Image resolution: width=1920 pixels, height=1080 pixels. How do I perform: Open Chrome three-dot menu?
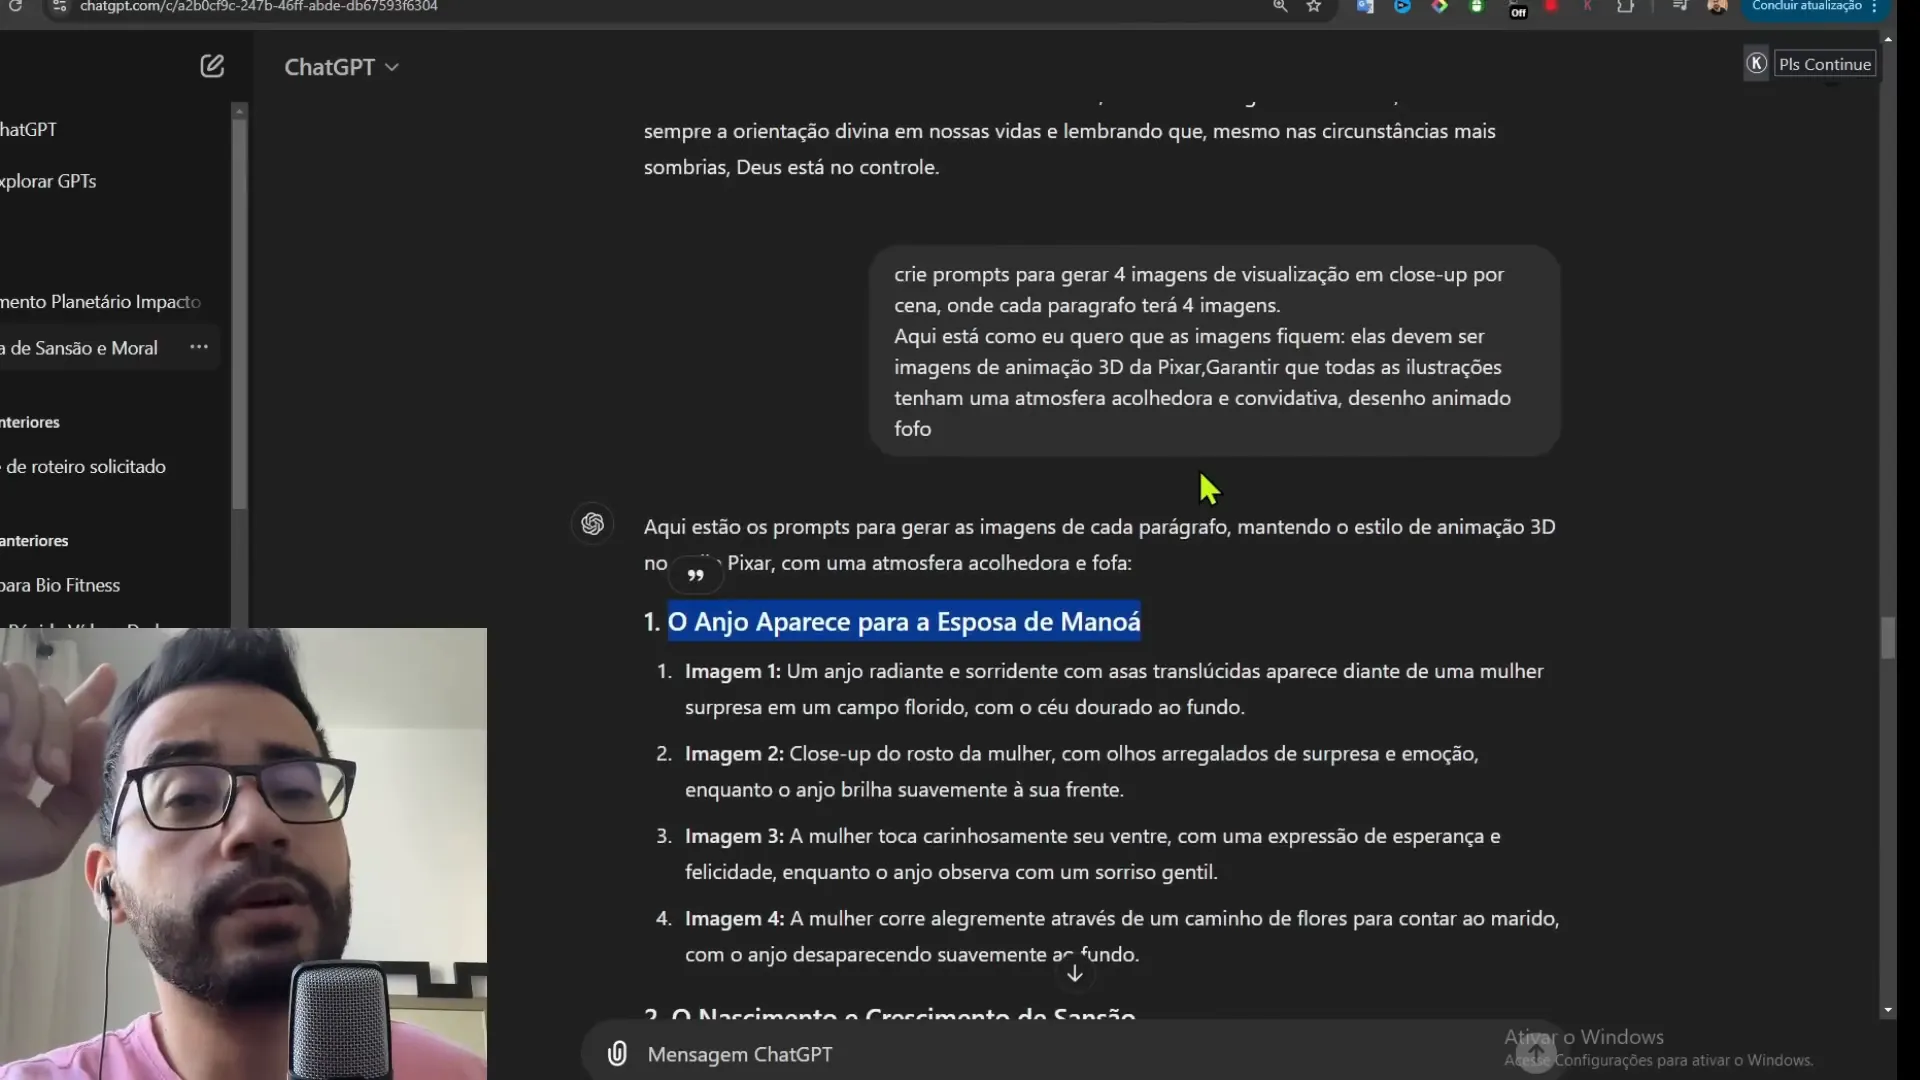1874,7
